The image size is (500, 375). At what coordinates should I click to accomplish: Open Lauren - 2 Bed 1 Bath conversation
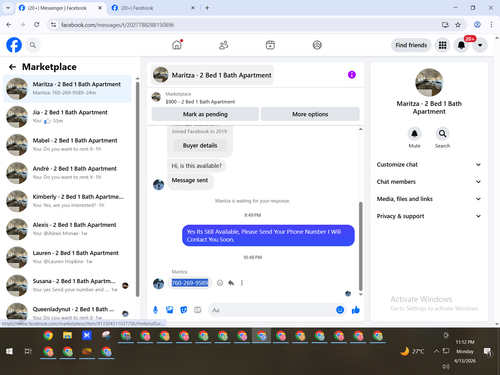pyautogui.click(x=67, y=257)
